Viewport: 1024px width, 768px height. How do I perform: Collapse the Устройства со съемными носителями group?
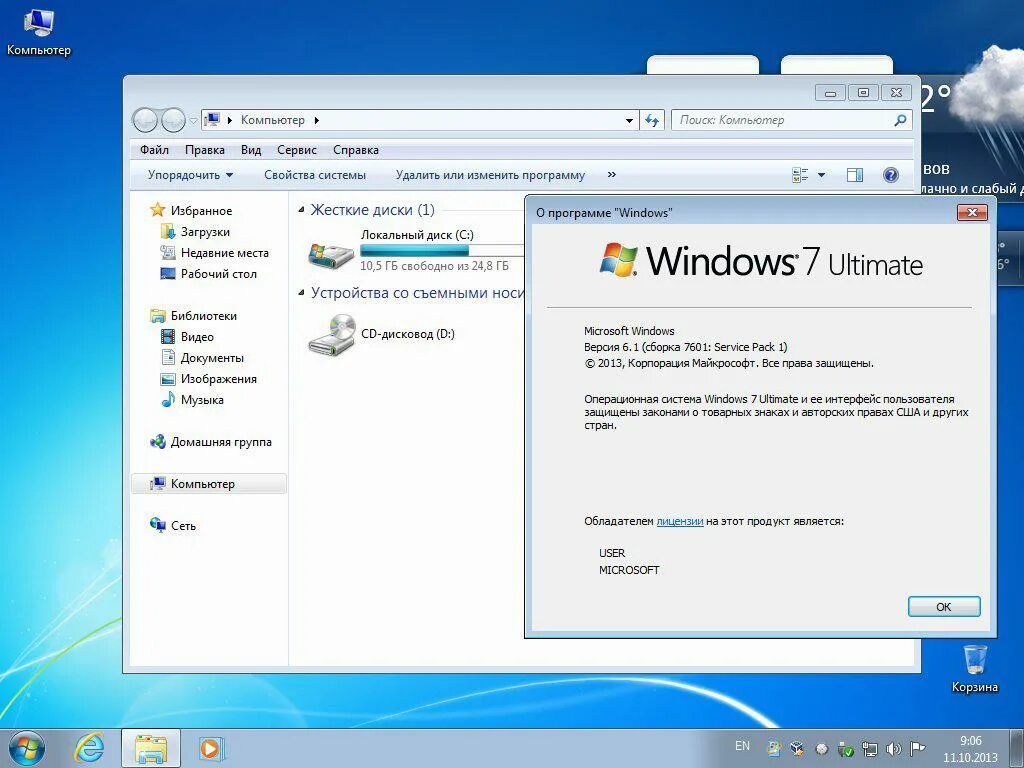tap(301, 293)
